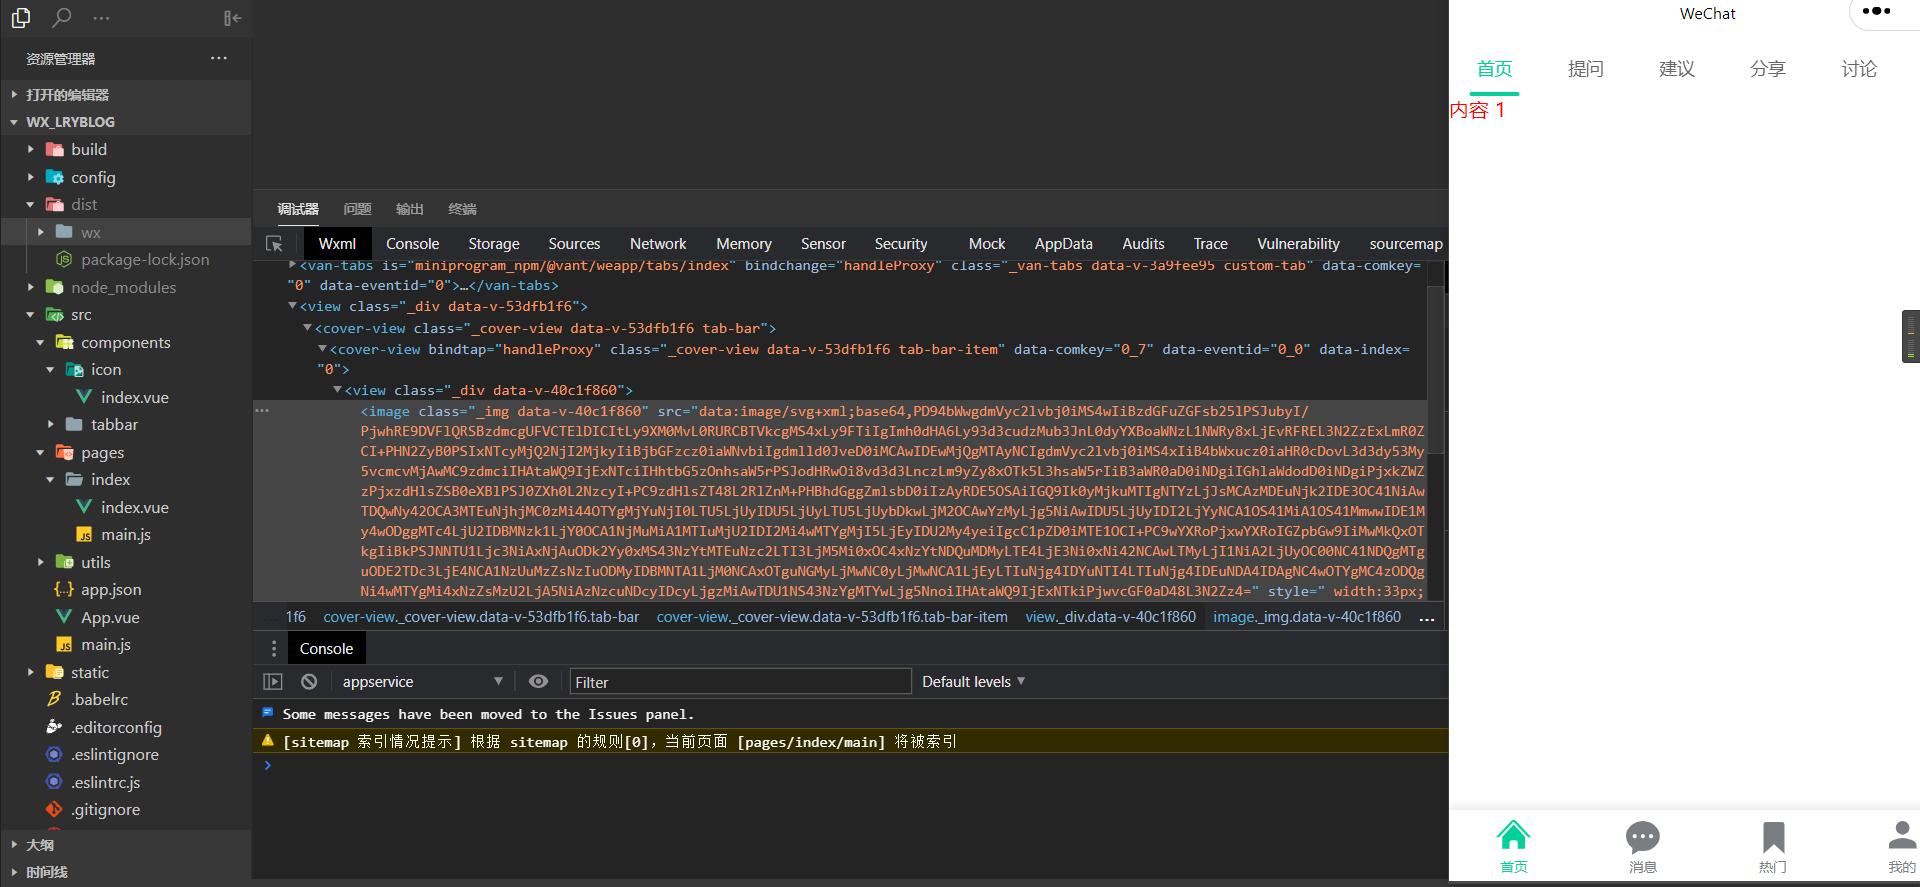The width and height of the screenshot is (1920, 887).
Task: Open .eslintignore file
Action: coord(115,755)
